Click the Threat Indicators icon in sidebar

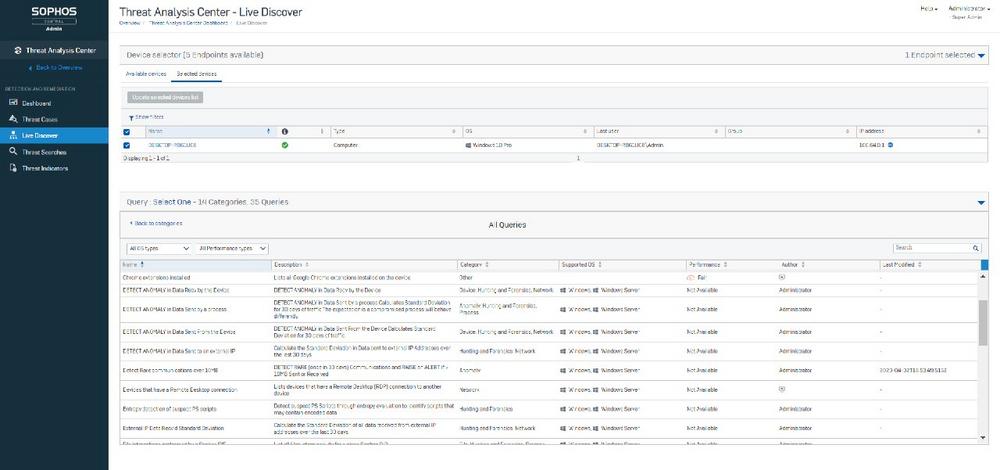click(14, 168)
